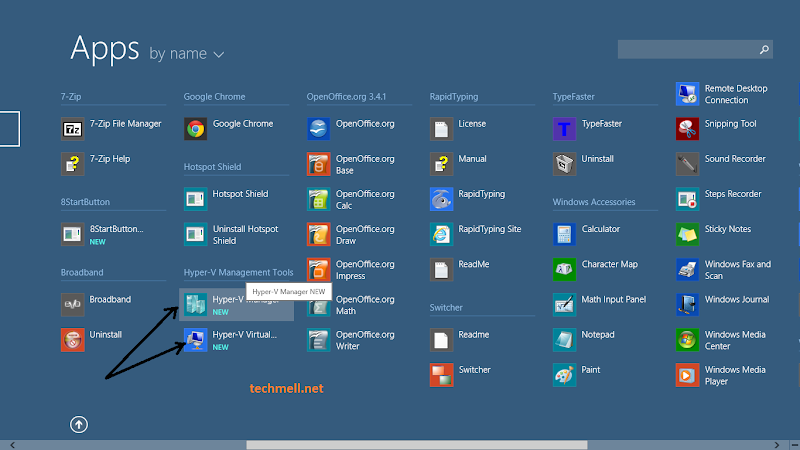Open Remote Desktop Connection icon
The height and width of the screenshot is (450, 800).
(687, 94)
